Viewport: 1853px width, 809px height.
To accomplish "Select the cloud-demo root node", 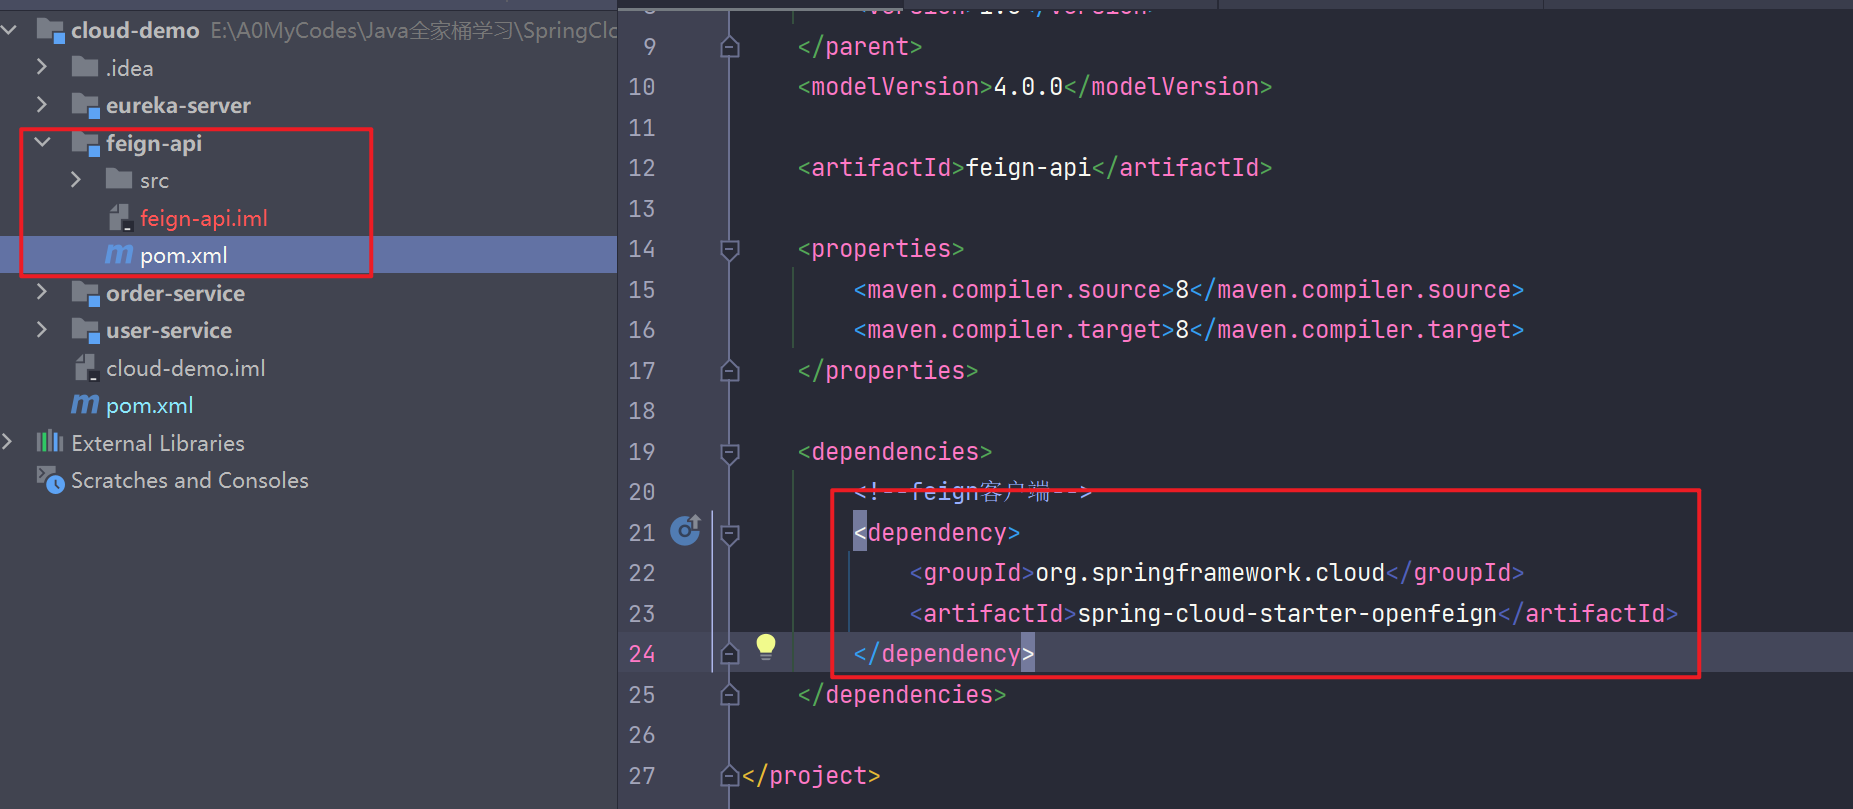I will pos(308,30).
